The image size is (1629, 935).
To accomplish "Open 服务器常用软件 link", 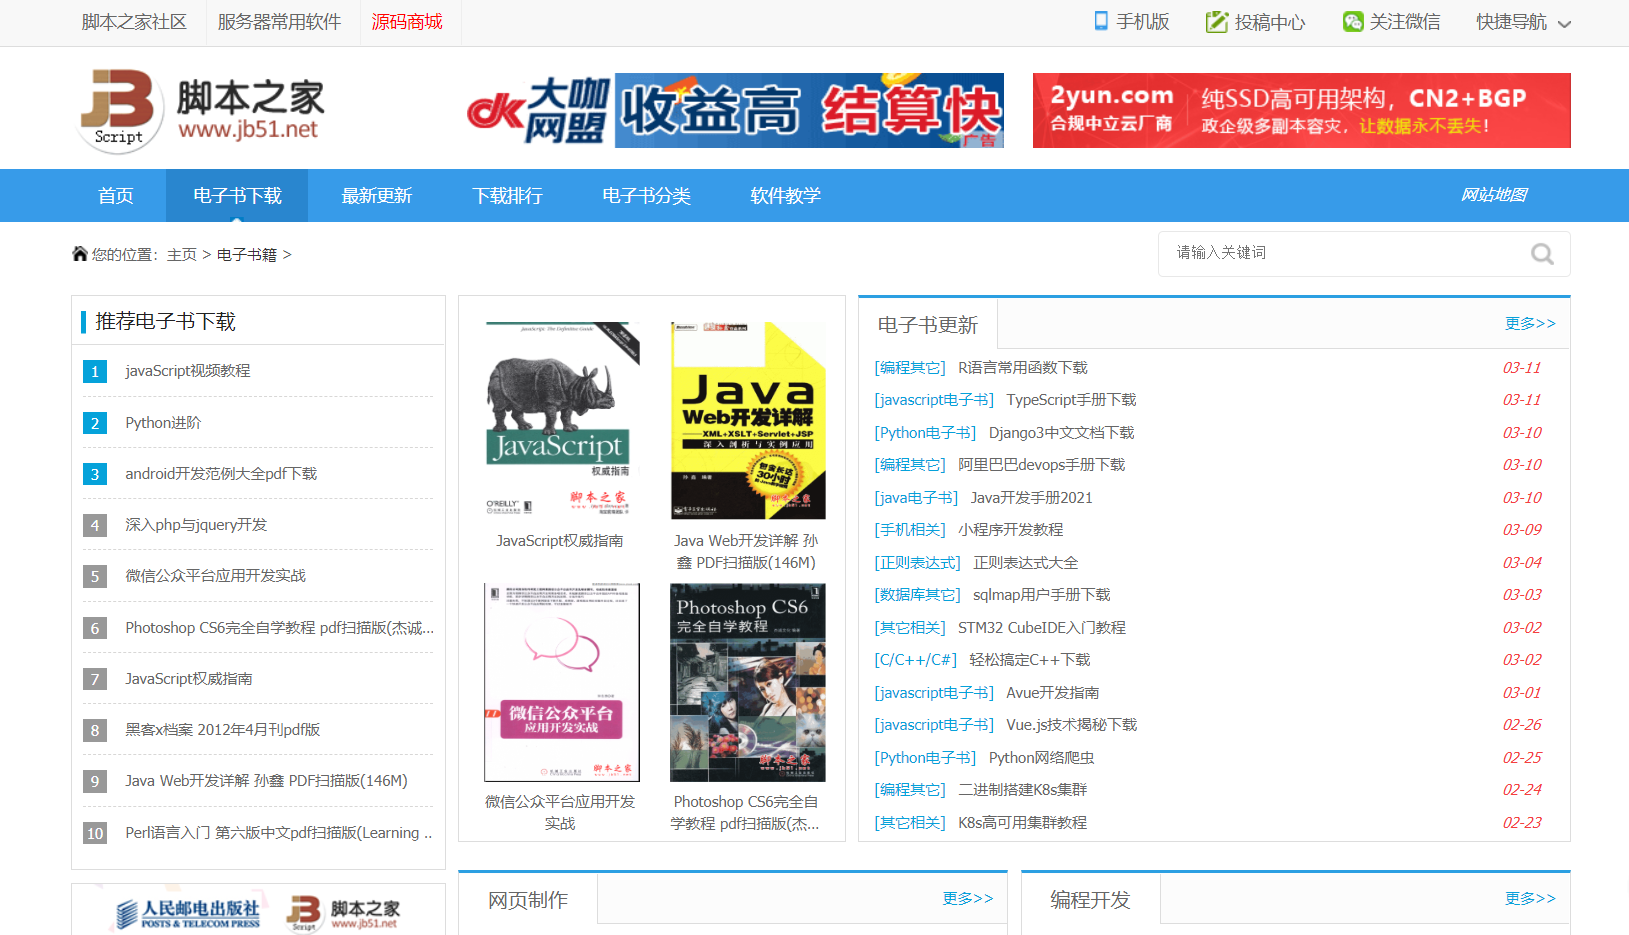I will point(279,22).
